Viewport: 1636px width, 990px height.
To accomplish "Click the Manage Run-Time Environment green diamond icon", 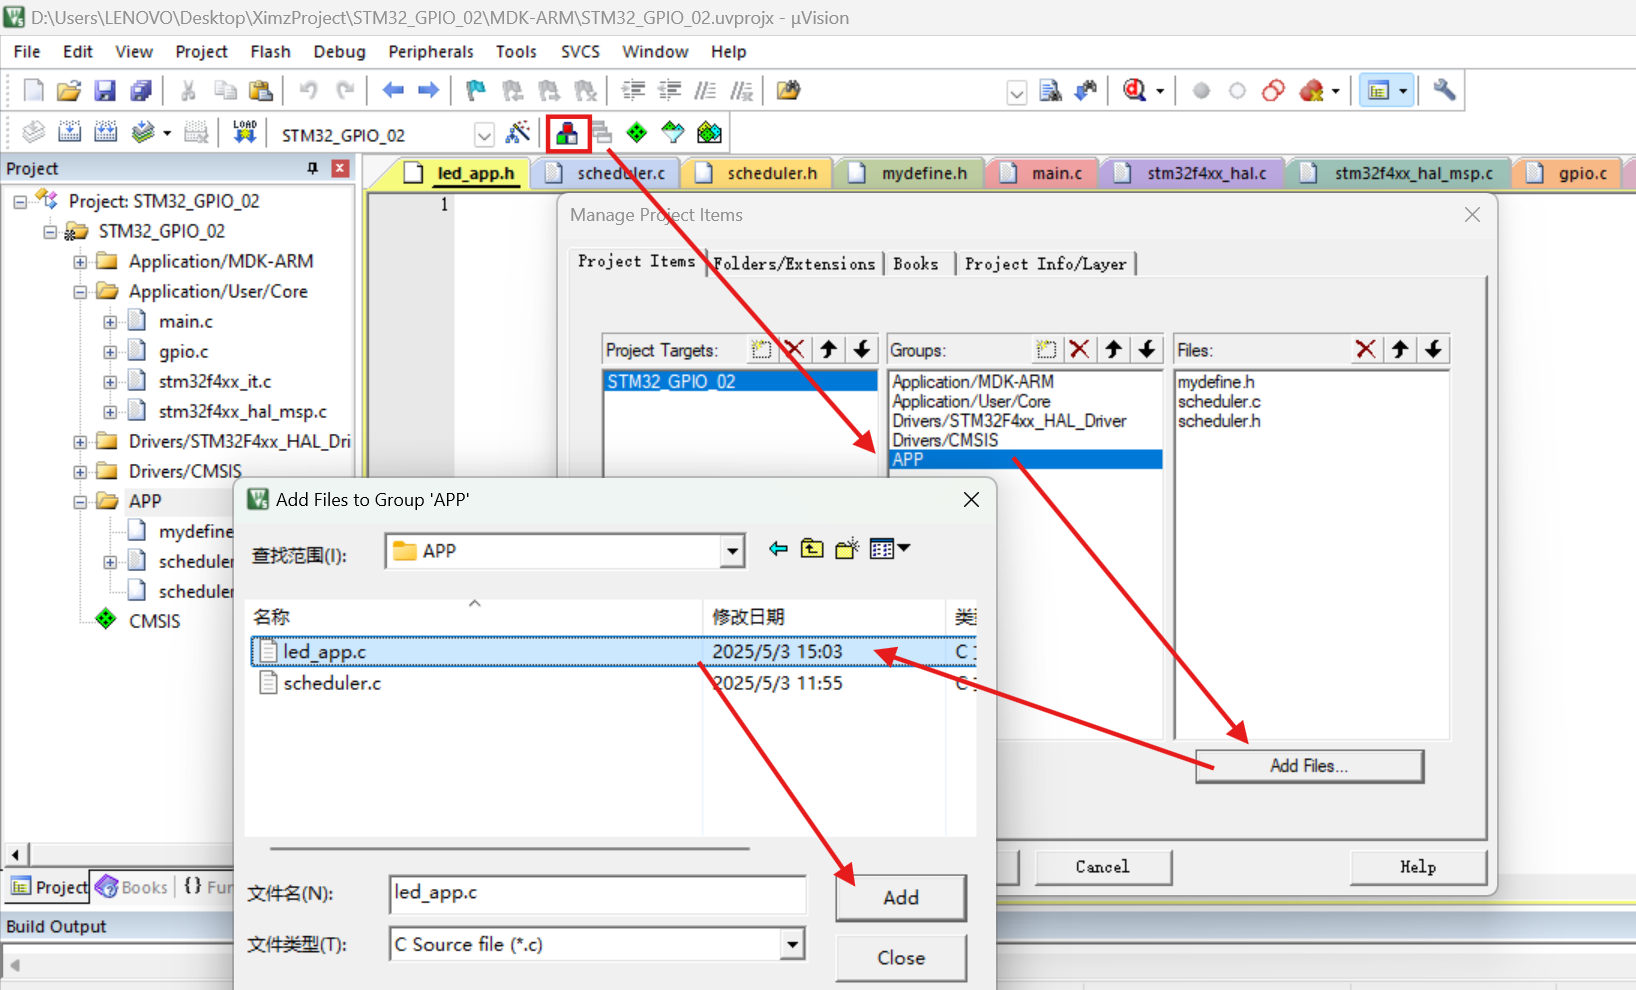I will click(x=637, y=133).
